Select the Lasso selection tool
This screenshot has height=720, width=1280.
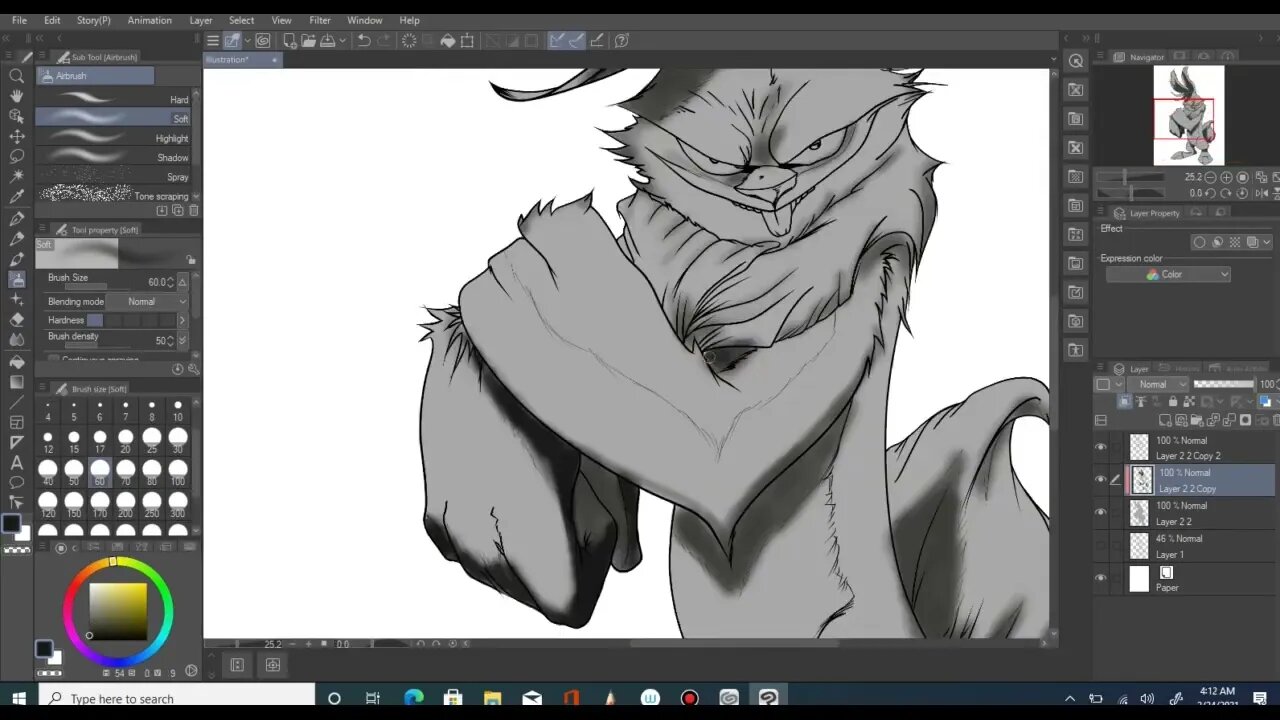(17, 156)
